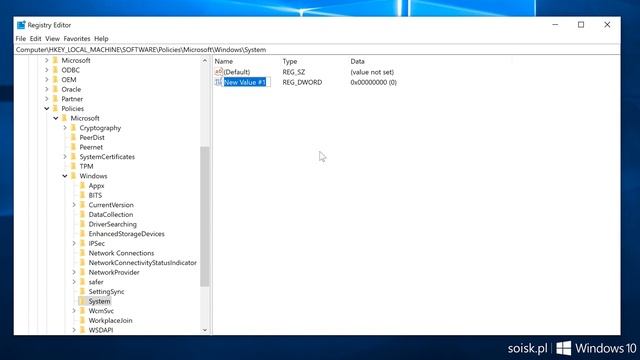The image size is (640, 360).
Task: Expand the SystemCertificates key
Action: click(x=65, y=157)
